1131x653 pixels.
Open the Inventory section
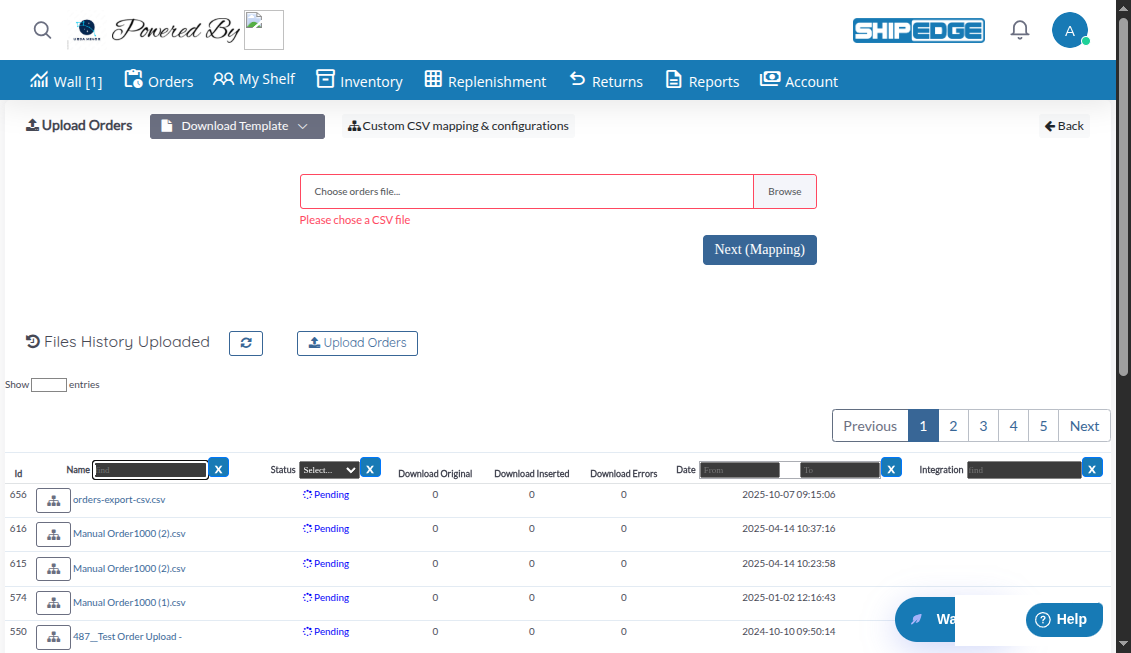[359, 80]
